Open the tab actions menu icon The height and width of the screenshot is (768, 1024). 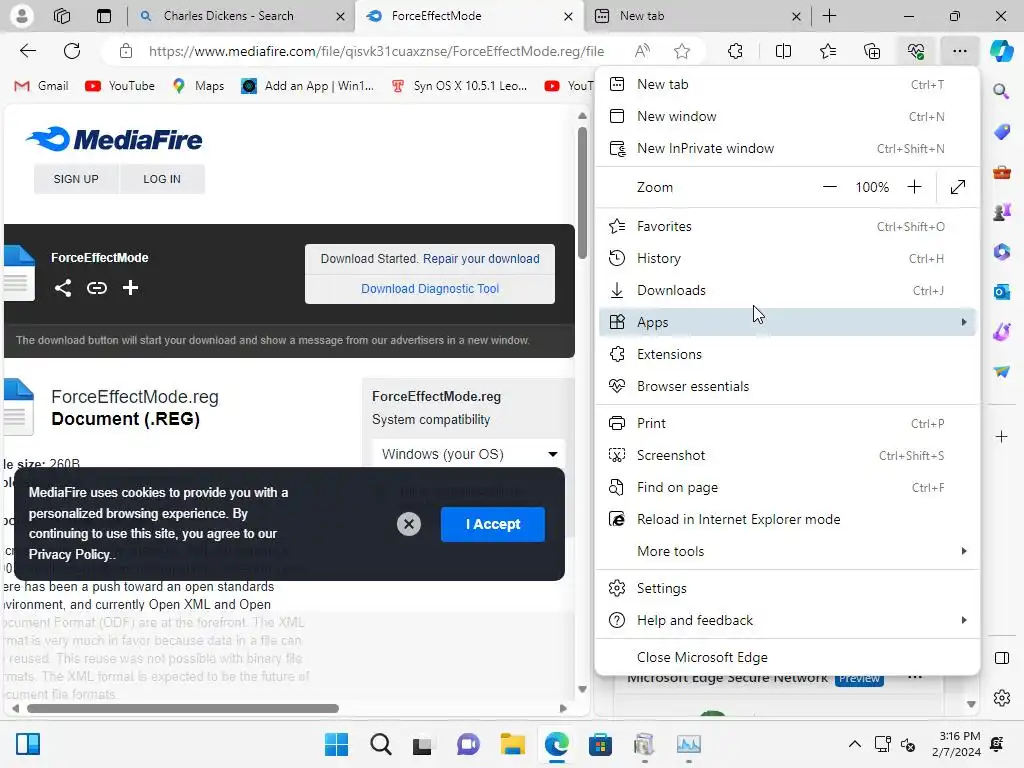pyautogui.click(x=104, y=16)
